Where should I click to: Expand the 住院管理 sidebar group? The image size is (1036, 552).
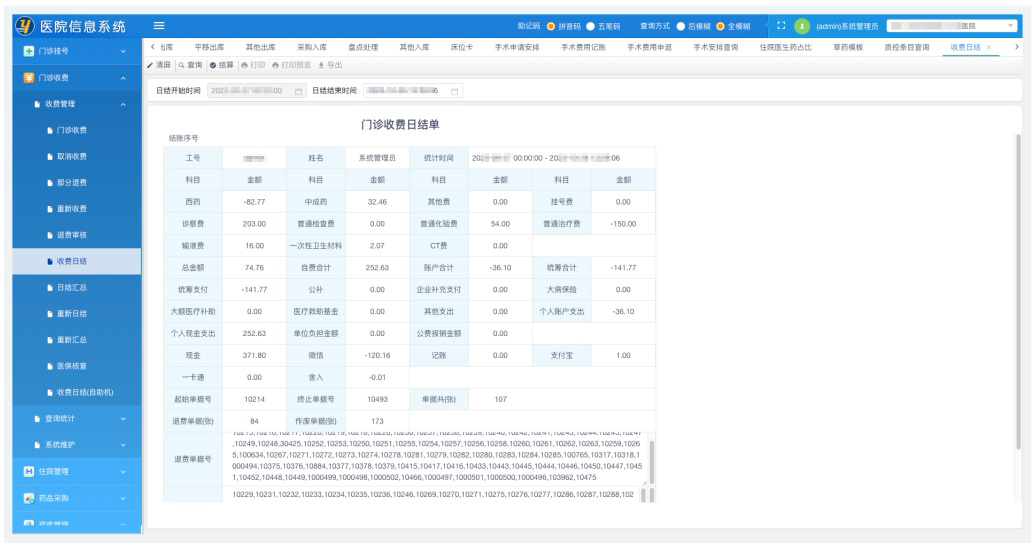pos(124,471)
